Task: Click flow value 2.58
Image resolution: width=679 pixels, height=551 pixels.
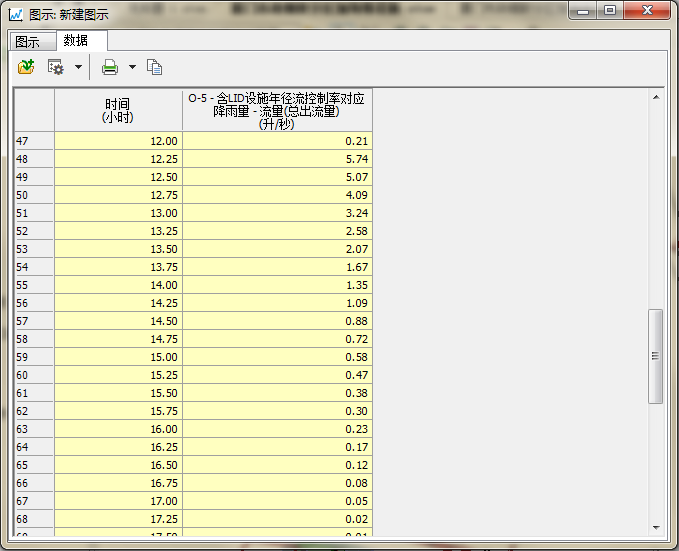Action: point(277,231)
